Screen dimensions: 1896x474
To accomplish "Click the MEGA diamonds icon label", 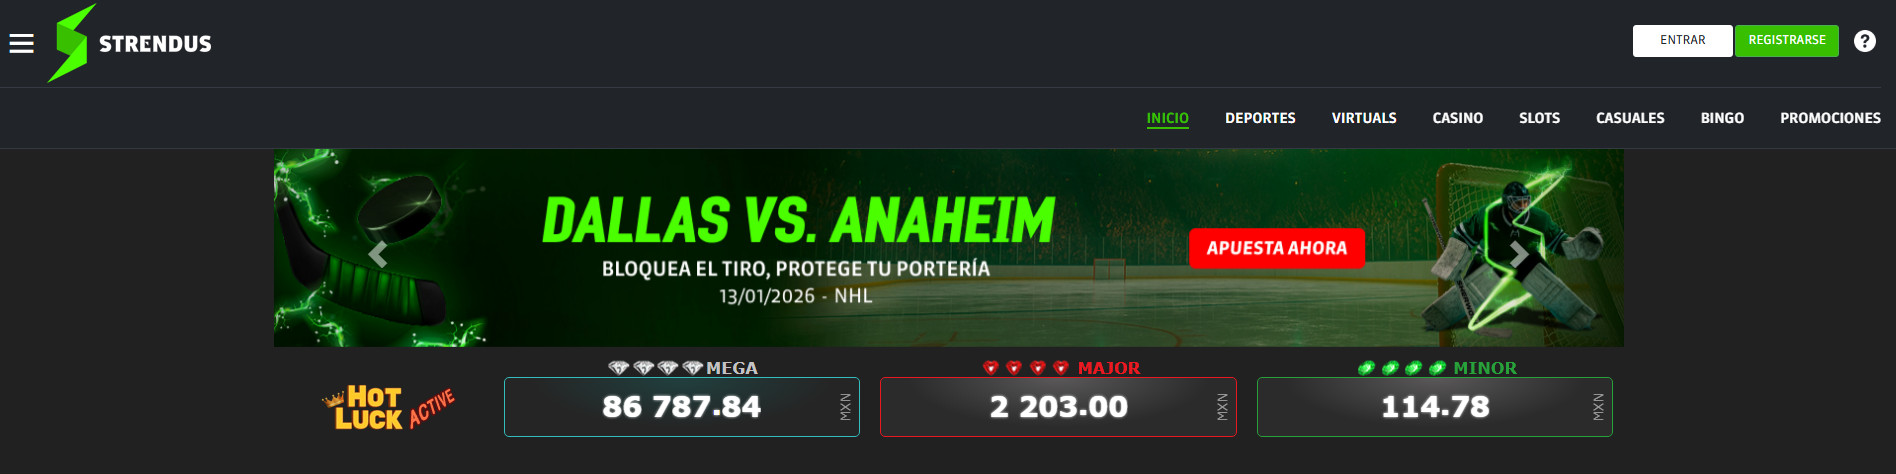I will tap(683, 368).
